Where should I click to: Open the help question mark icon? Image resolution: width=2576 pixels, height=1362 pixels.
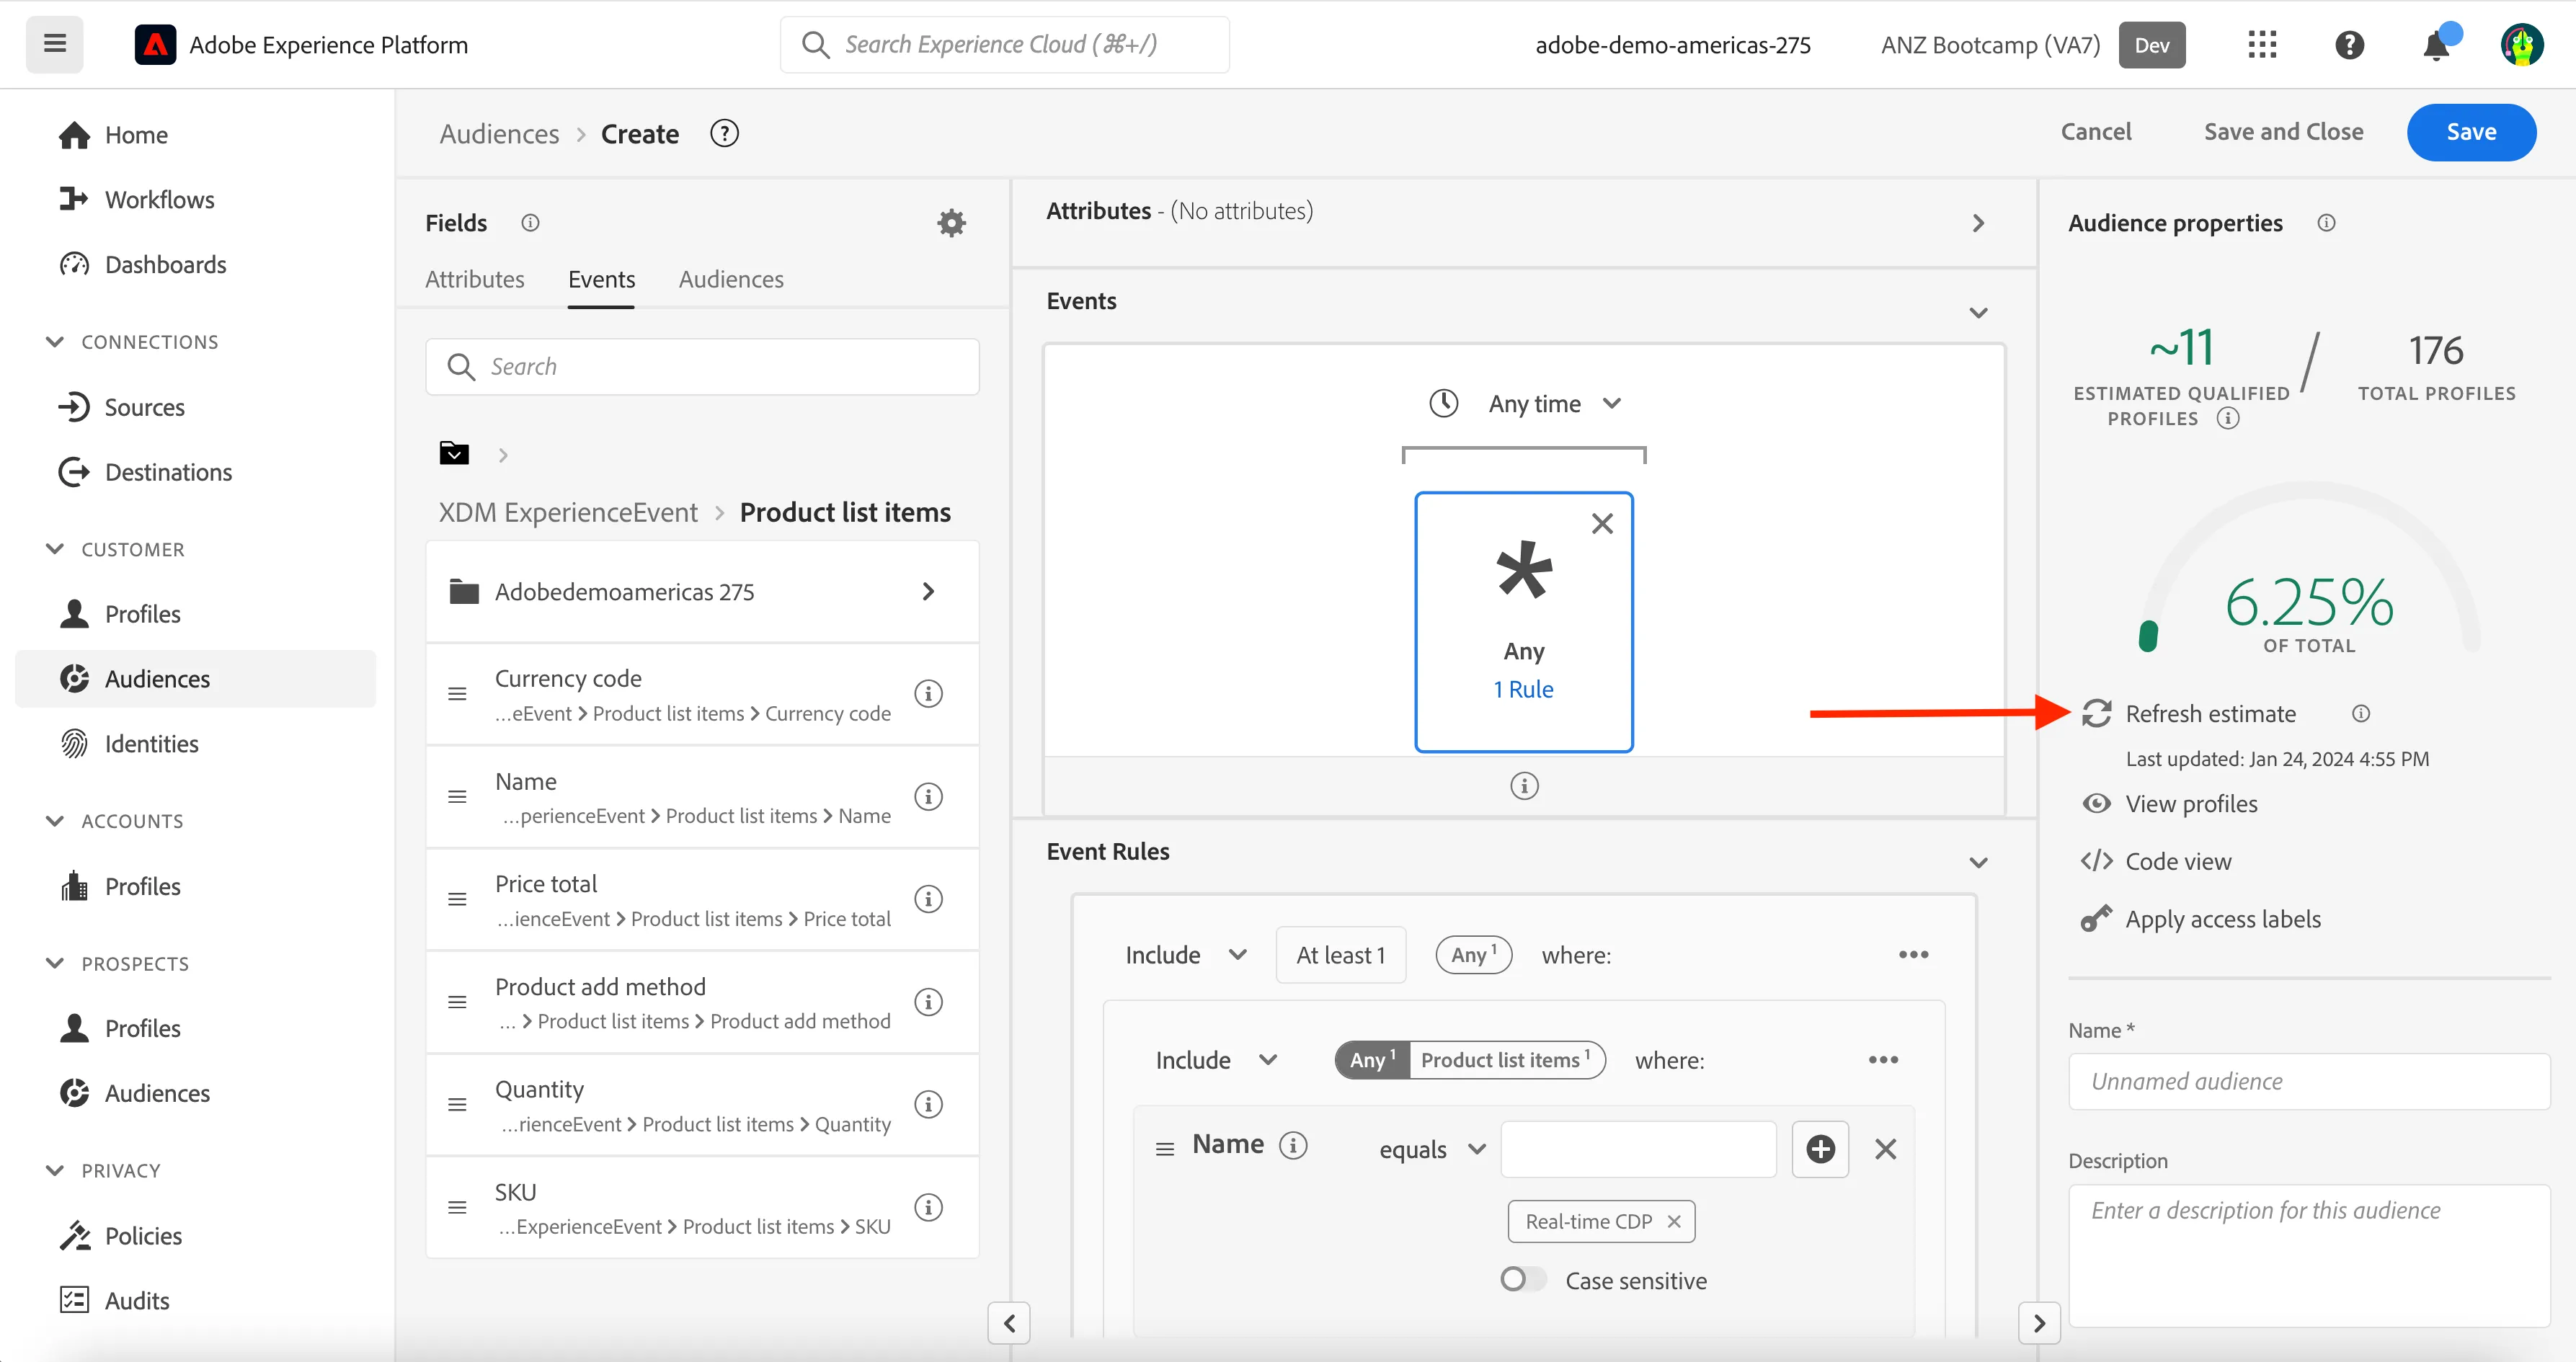tap(2349, 45)
